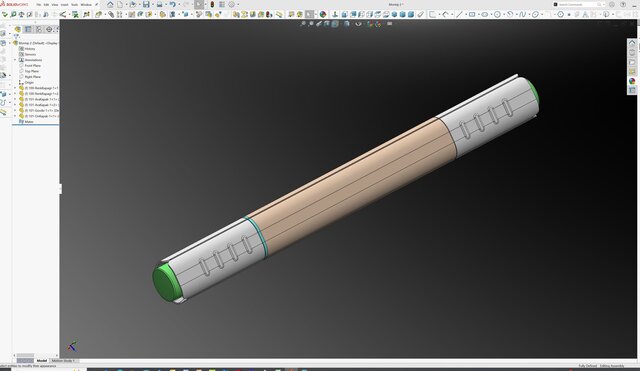
Task: Activate the Select cursor tool
Action: click(199, 4)
